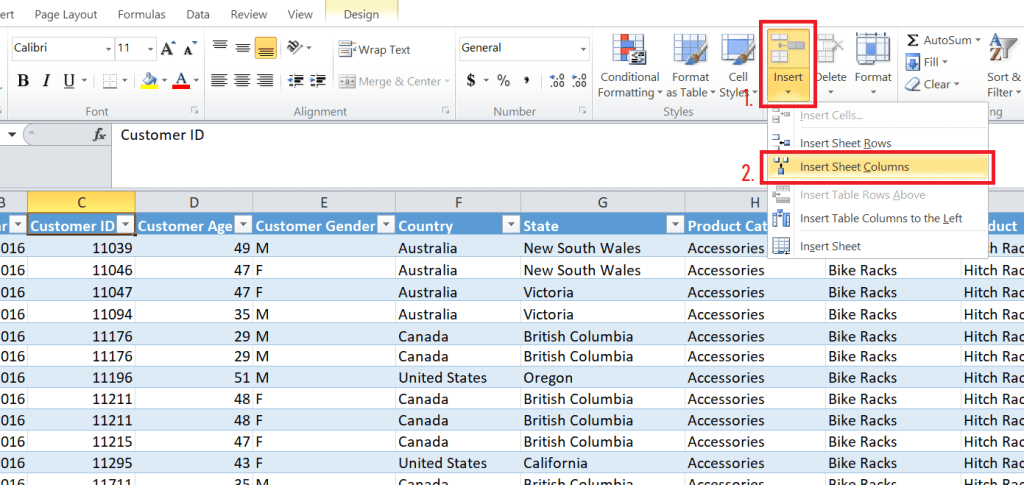Click the Increase Font Size icon

coord(167,48)
